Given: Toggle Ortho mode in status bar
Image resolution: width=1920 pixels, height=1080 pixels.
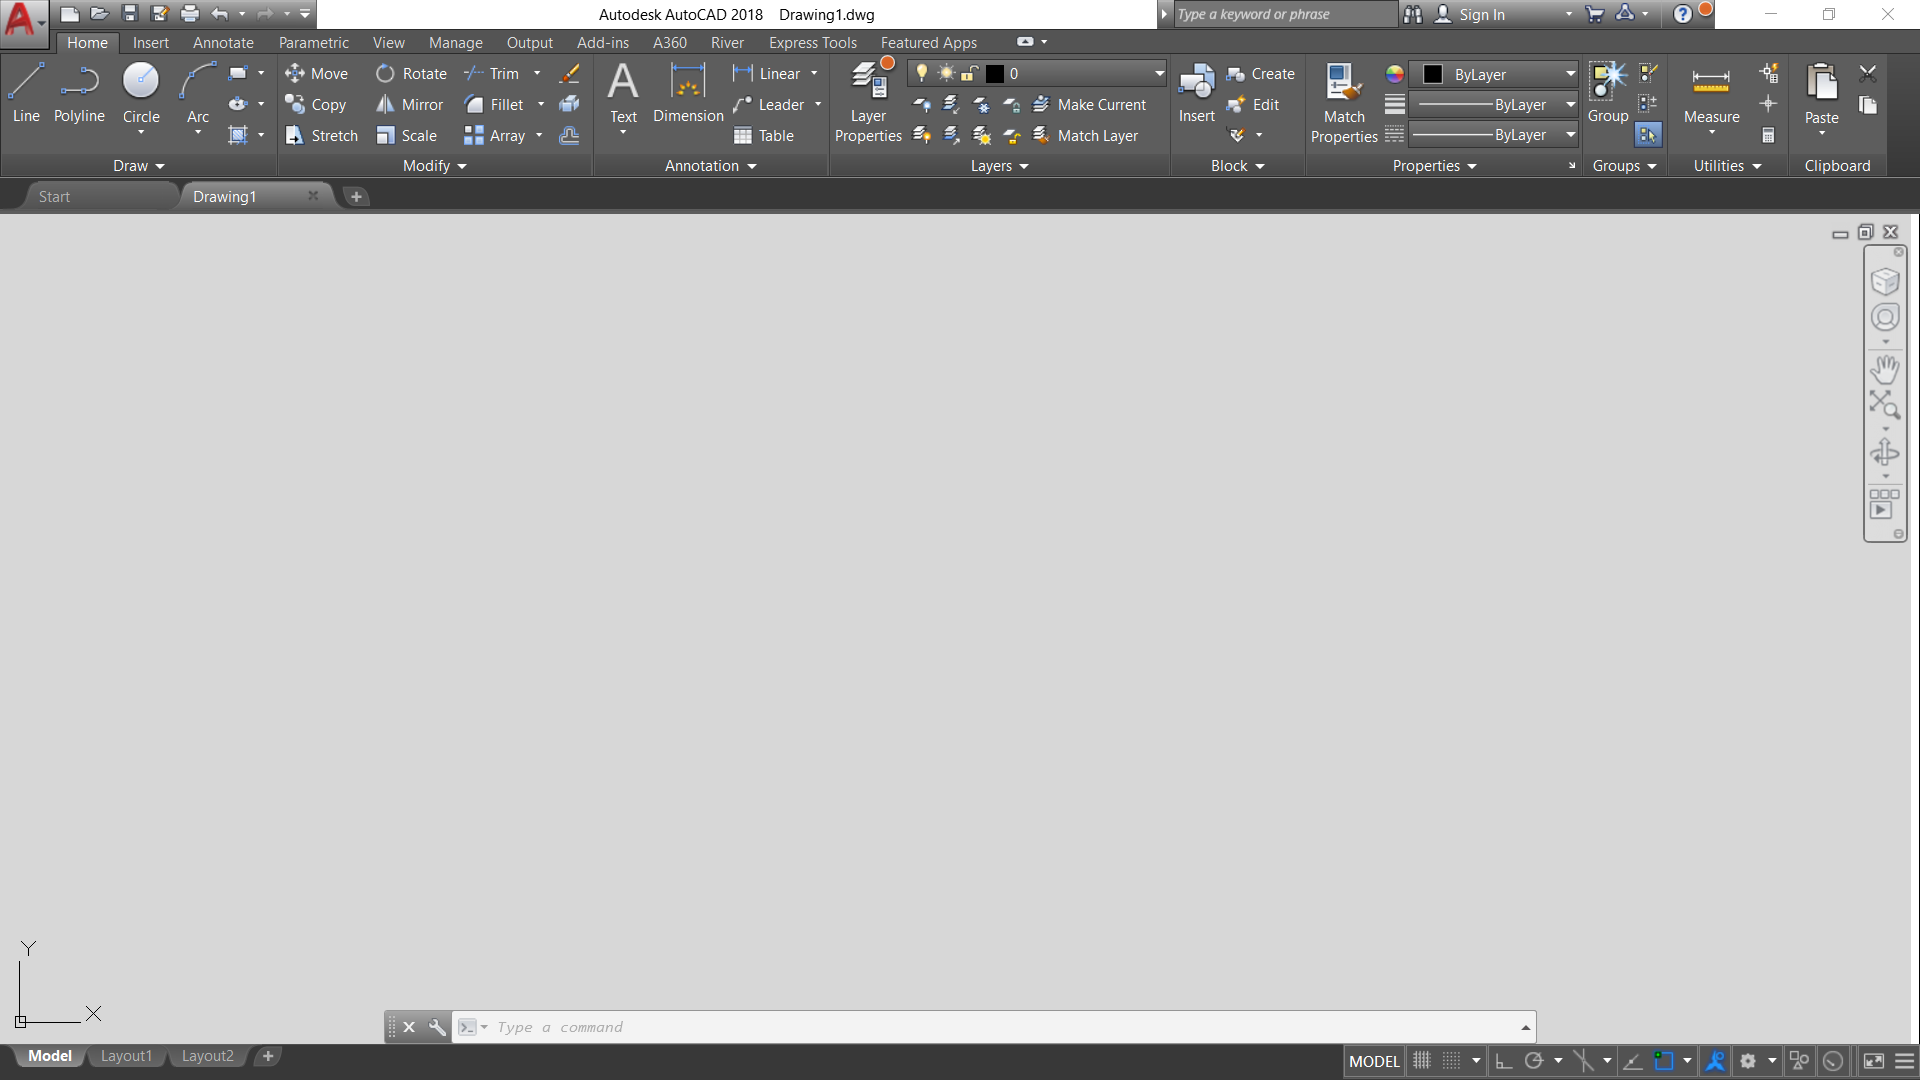Looking at the screenshot, I should coord(1503,1061).
